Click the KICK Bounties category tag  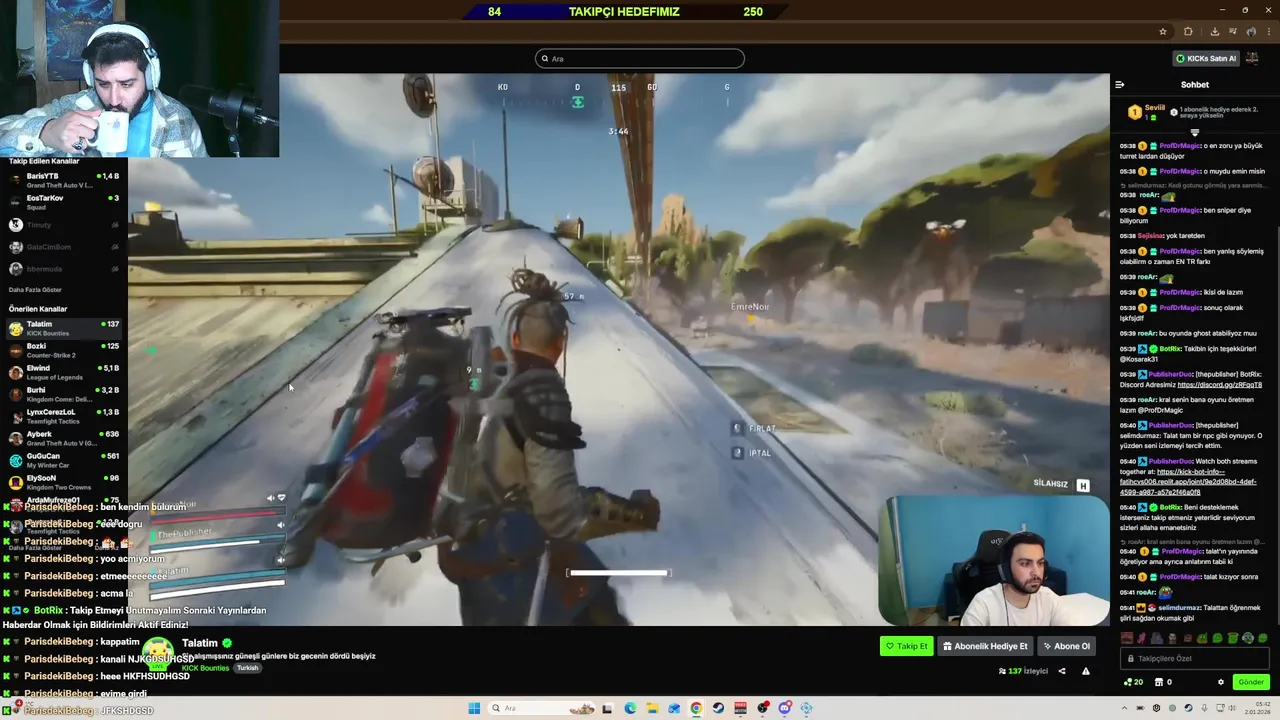(x=206, y=668)
